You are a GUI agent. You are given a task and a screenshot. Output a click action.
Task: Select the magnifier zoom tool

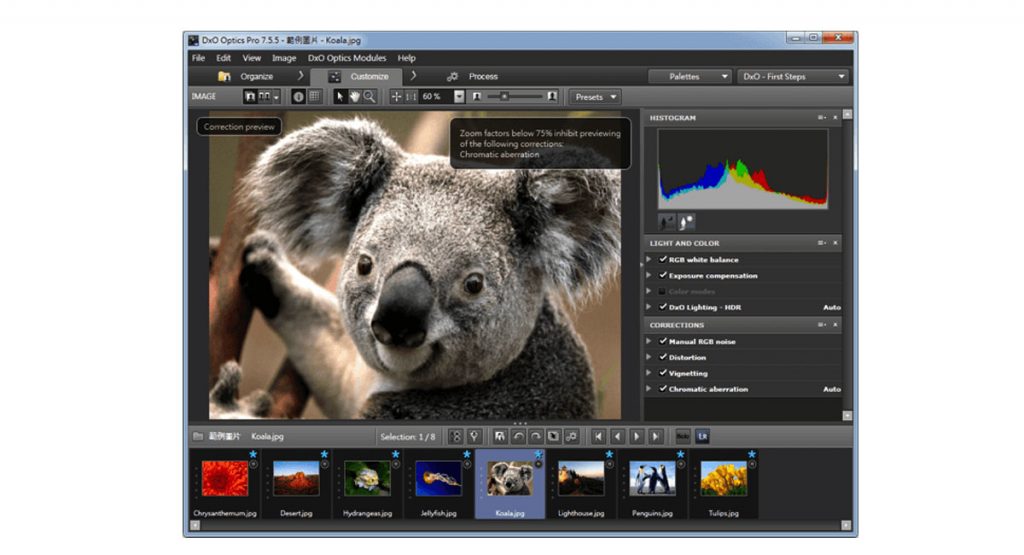(370, 97)
